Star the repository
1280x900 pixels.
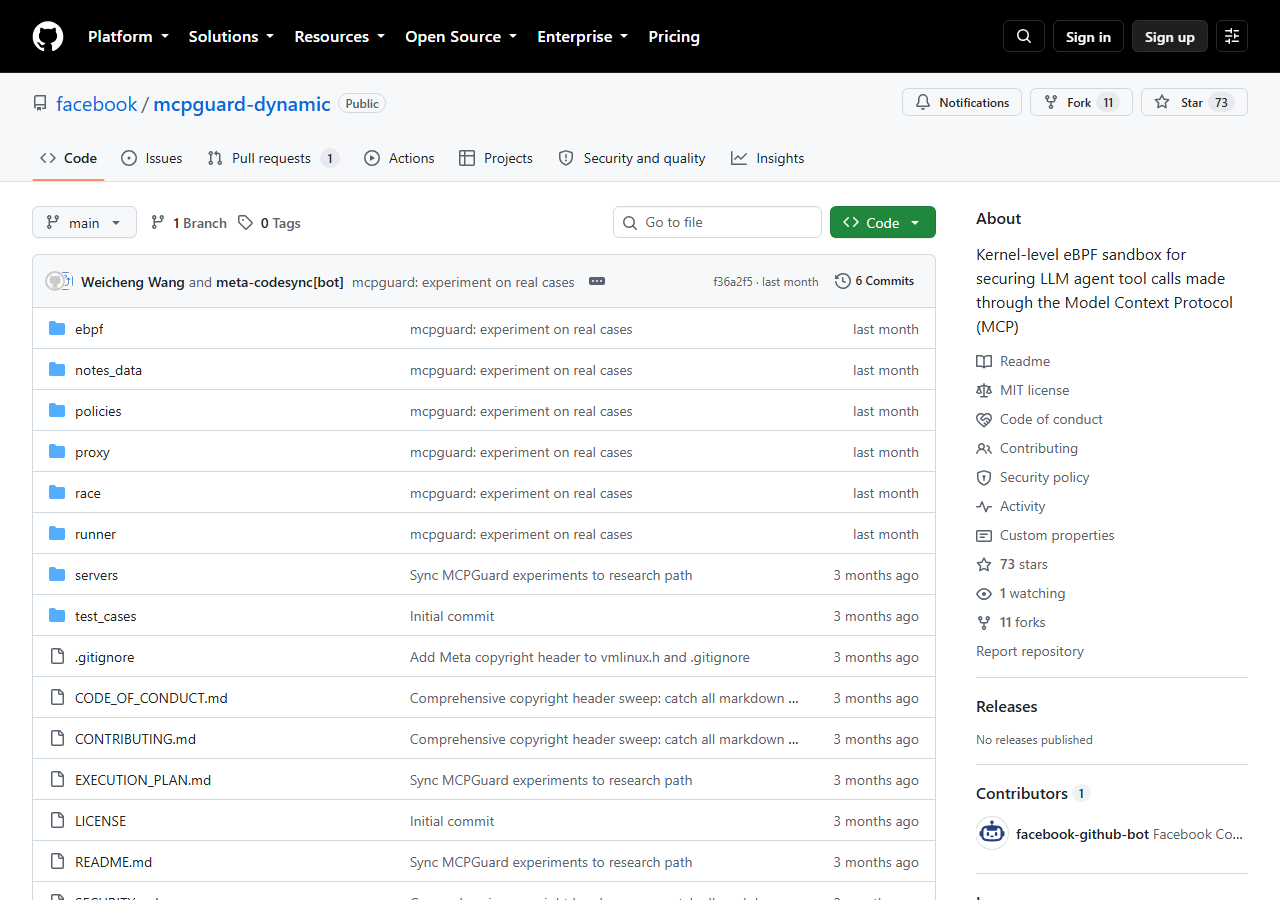[1194, 102]
